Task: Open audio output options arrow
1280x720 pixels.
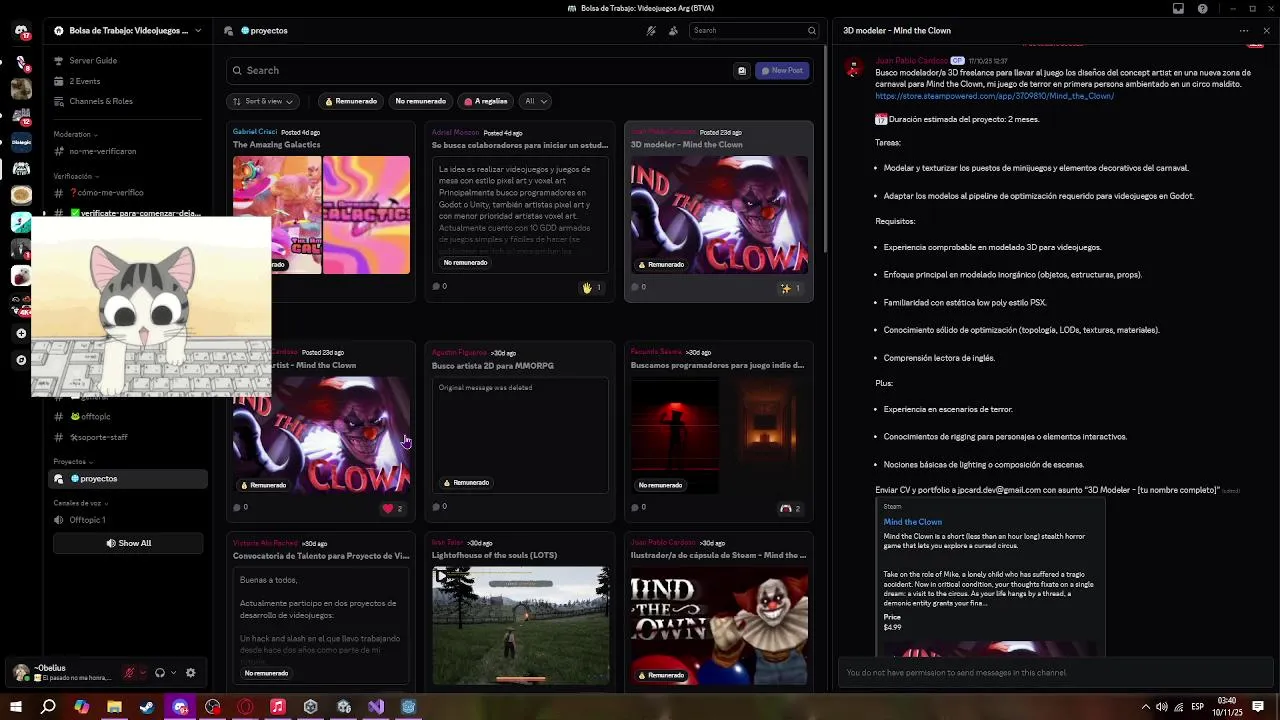Action: coord(173,673)
